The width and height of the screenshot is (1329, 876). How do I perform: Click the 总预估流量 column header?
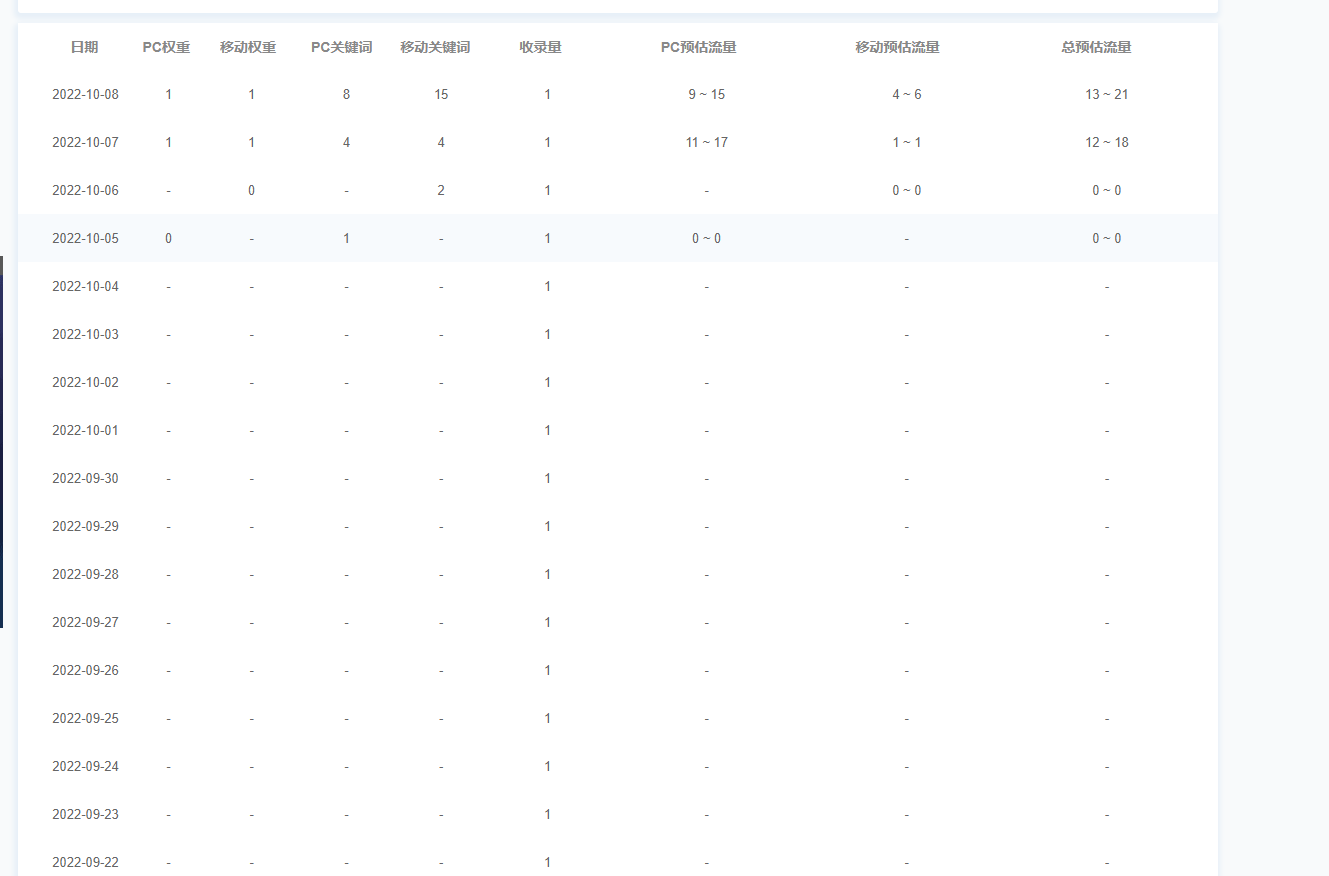1097,47
